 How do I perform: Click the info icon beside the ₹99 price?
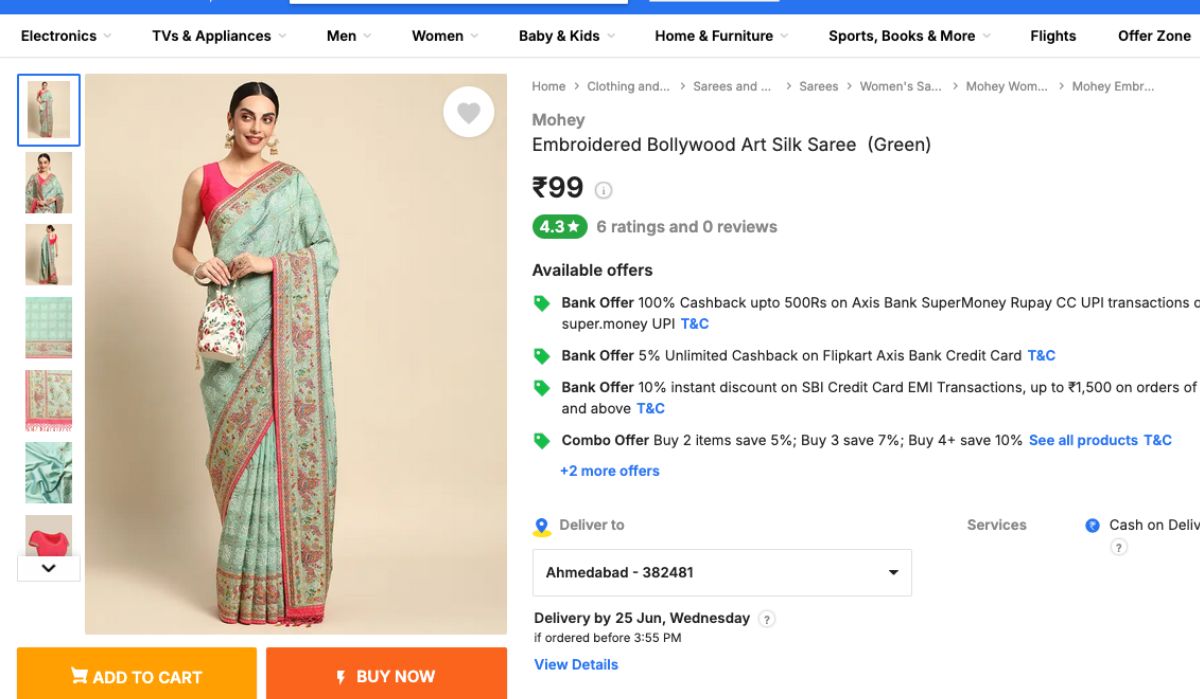pos(604,190)
